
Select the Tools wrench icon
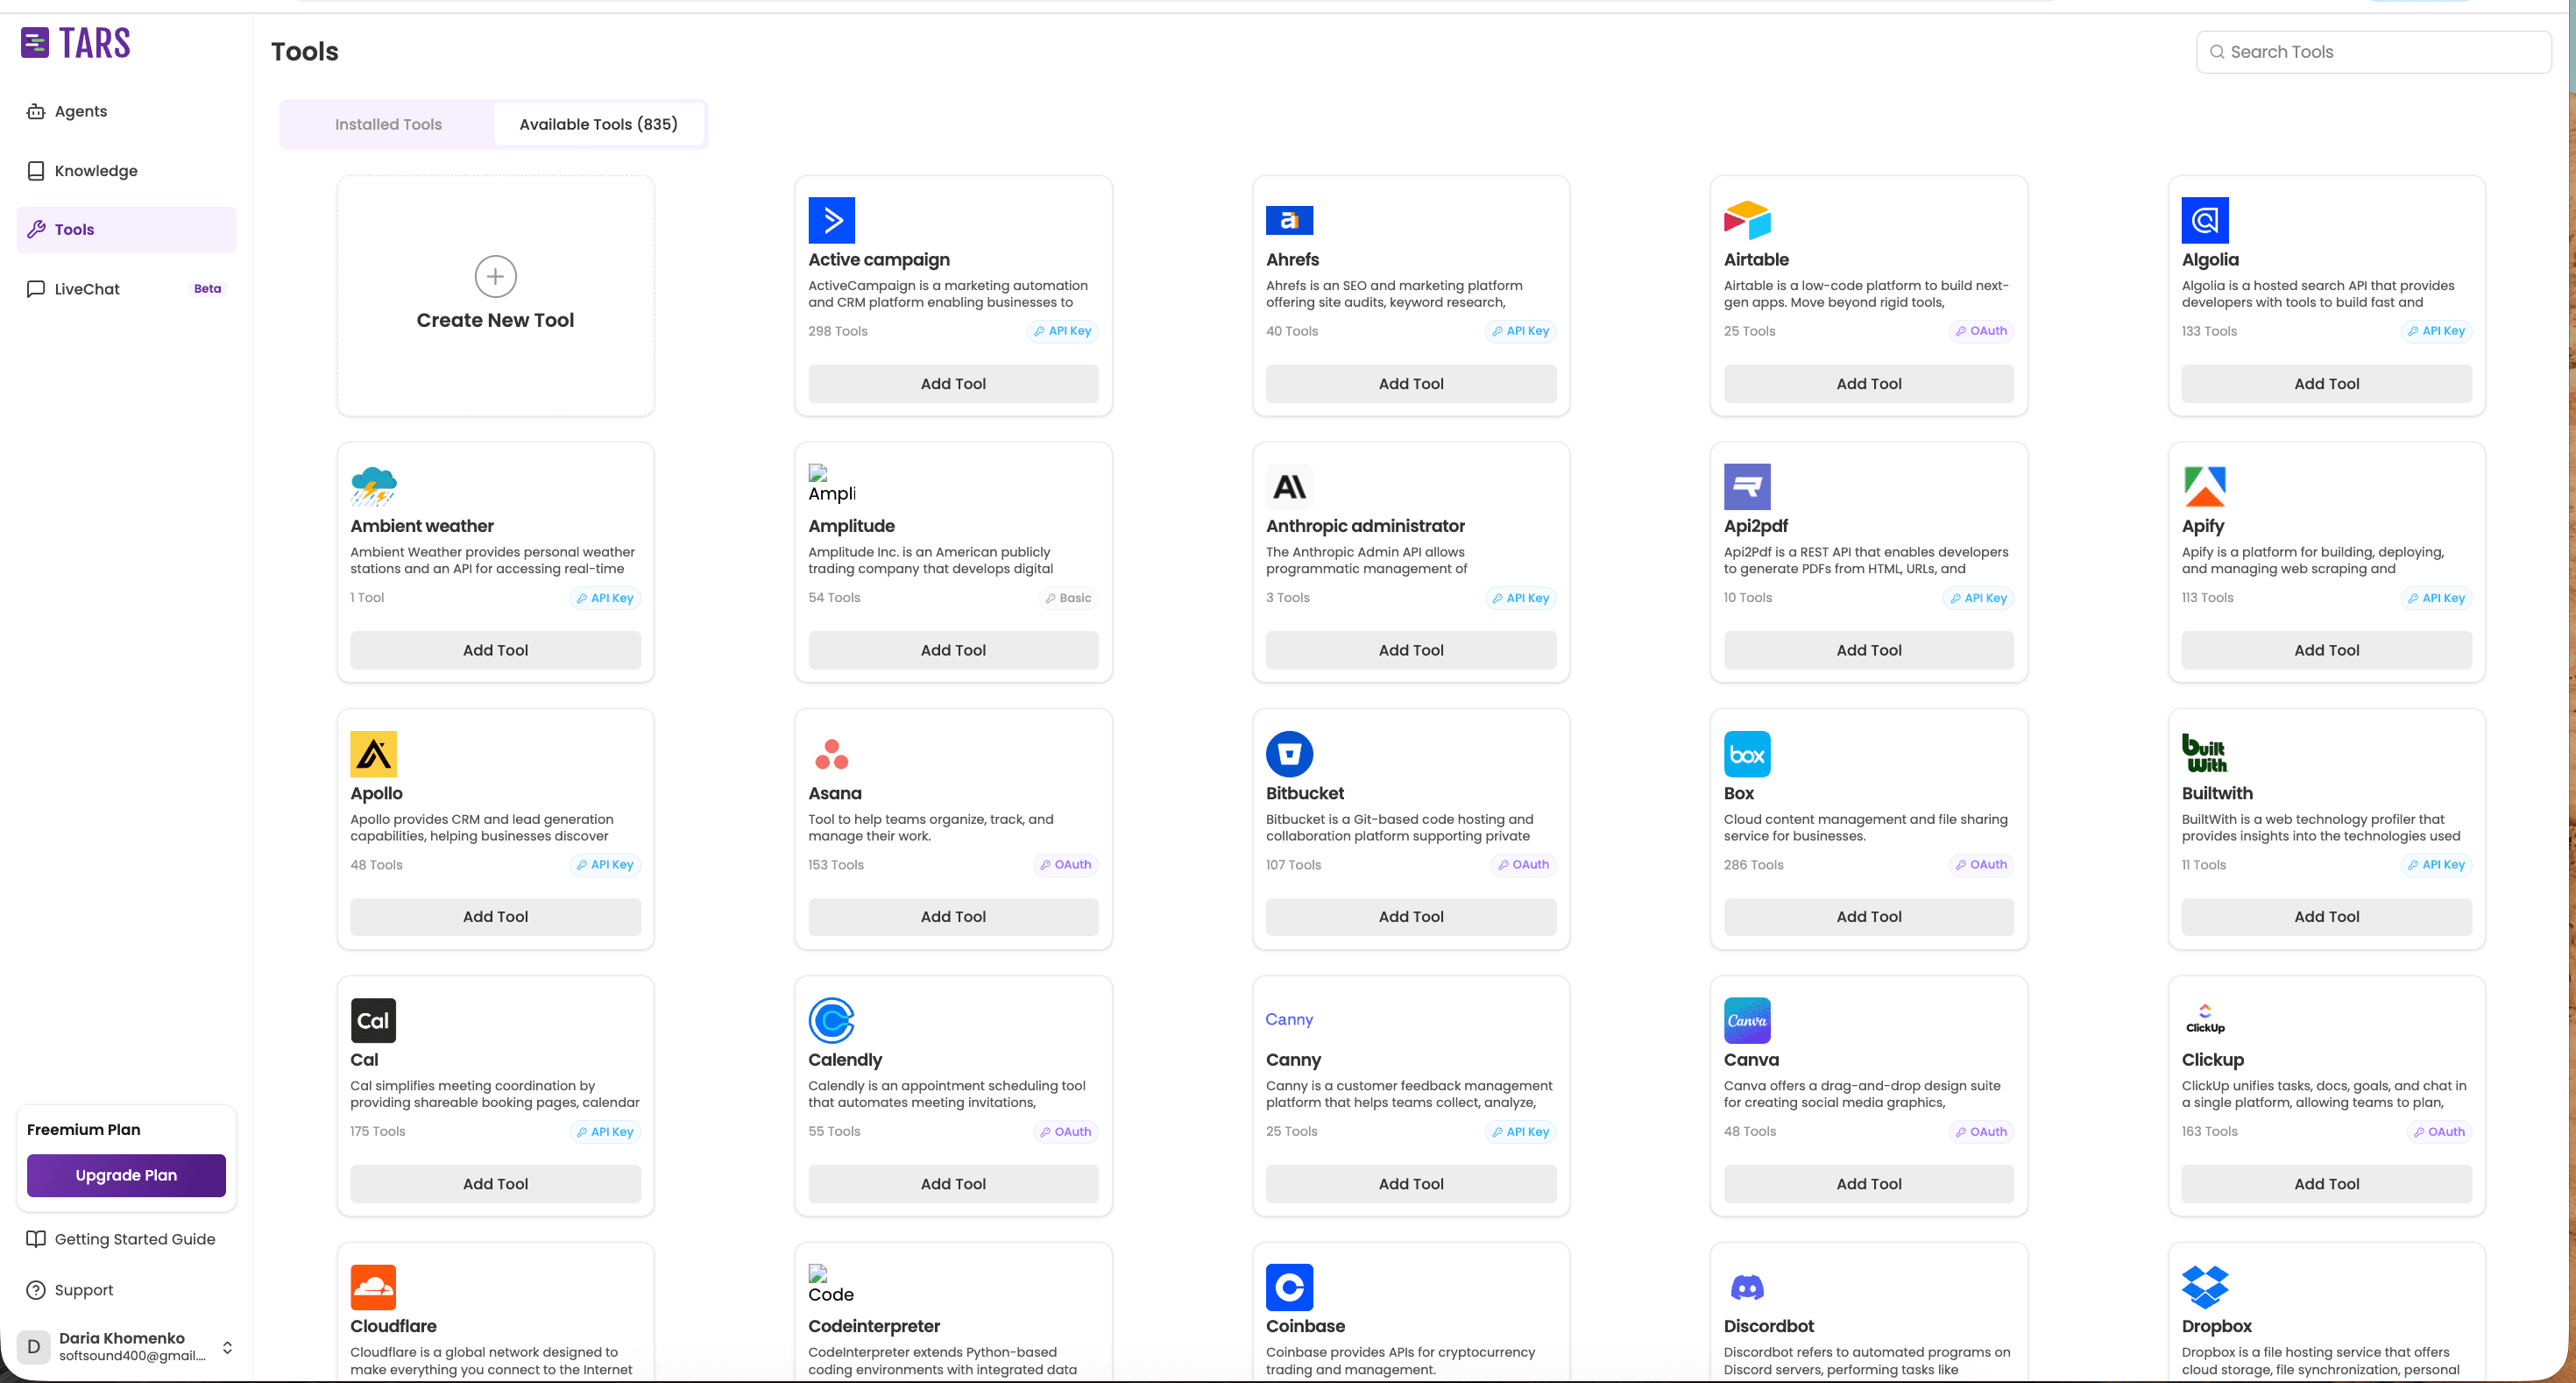coord(36,230)
